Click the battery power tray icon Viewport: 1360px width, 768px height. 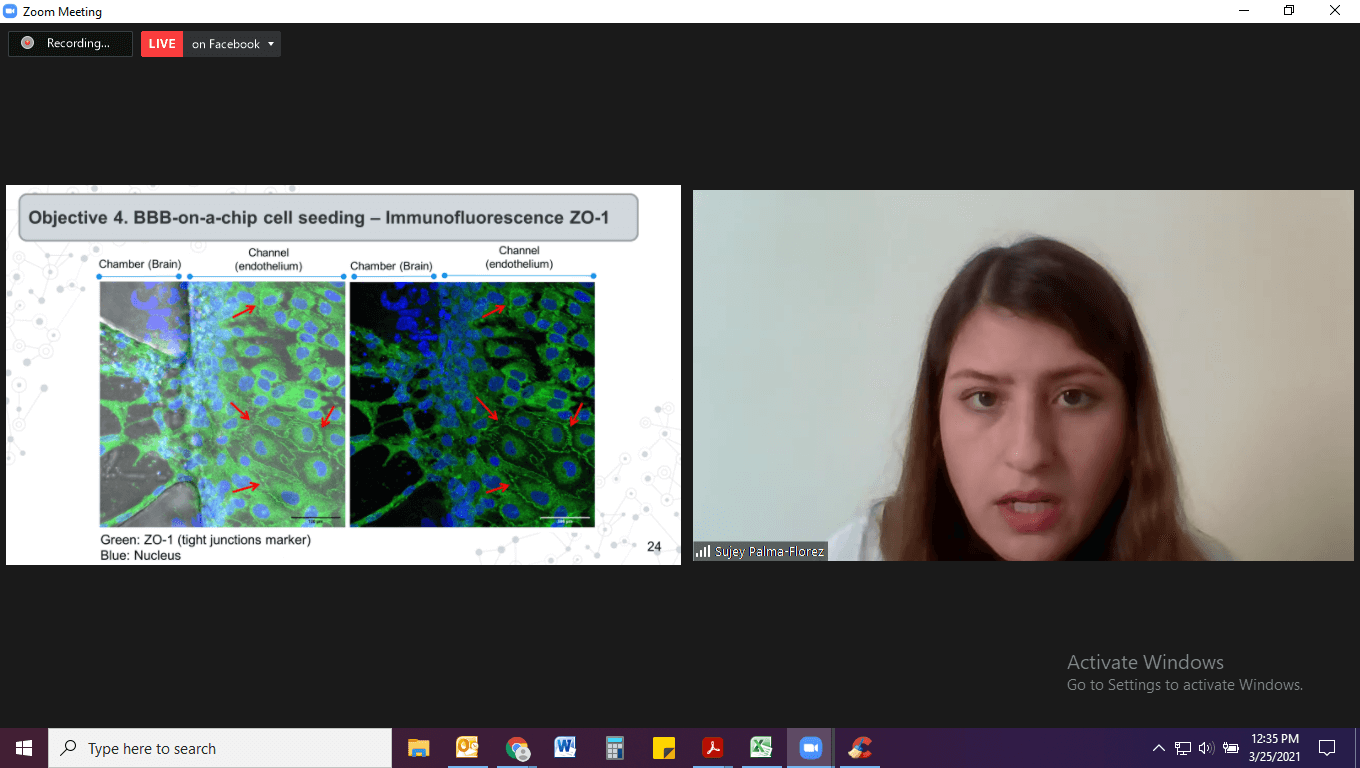click(1231, 748)
